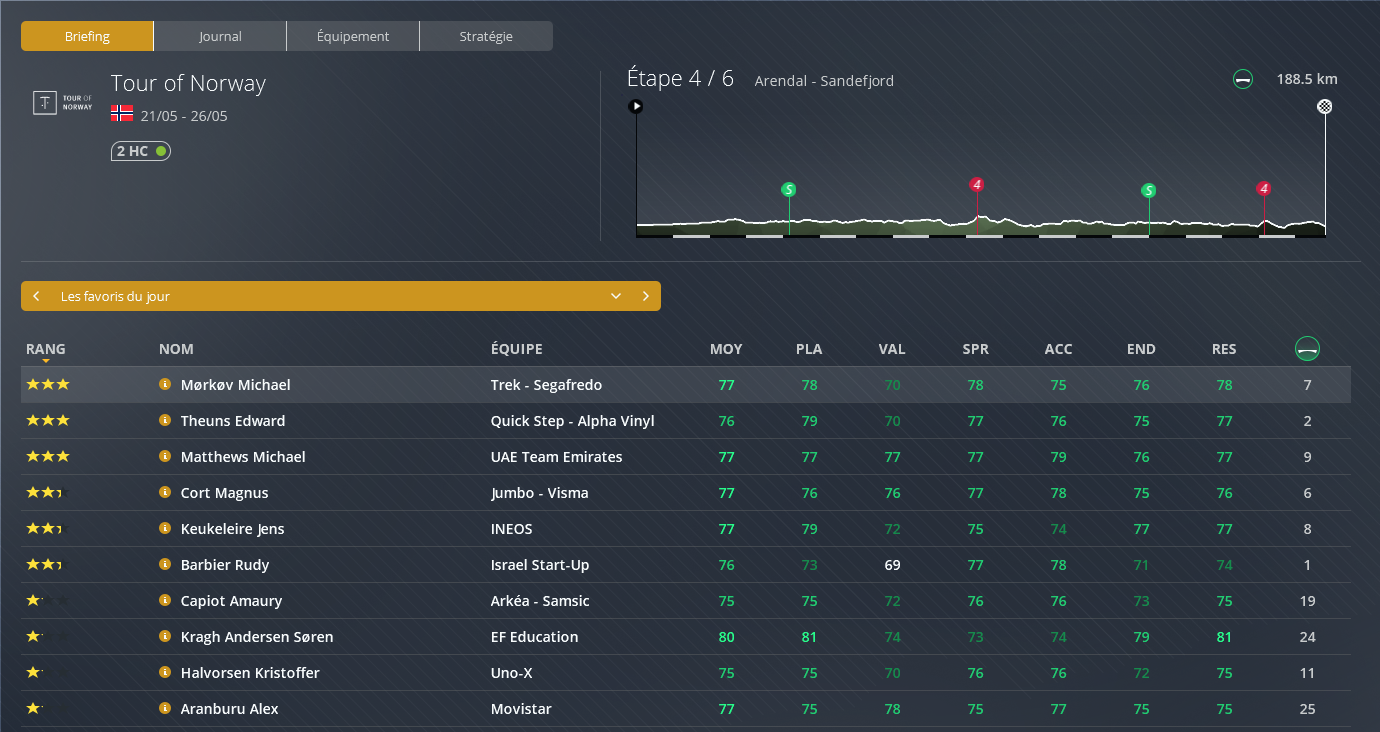Click the flat stage type icon beside 188.5 km

[1243, 79]
